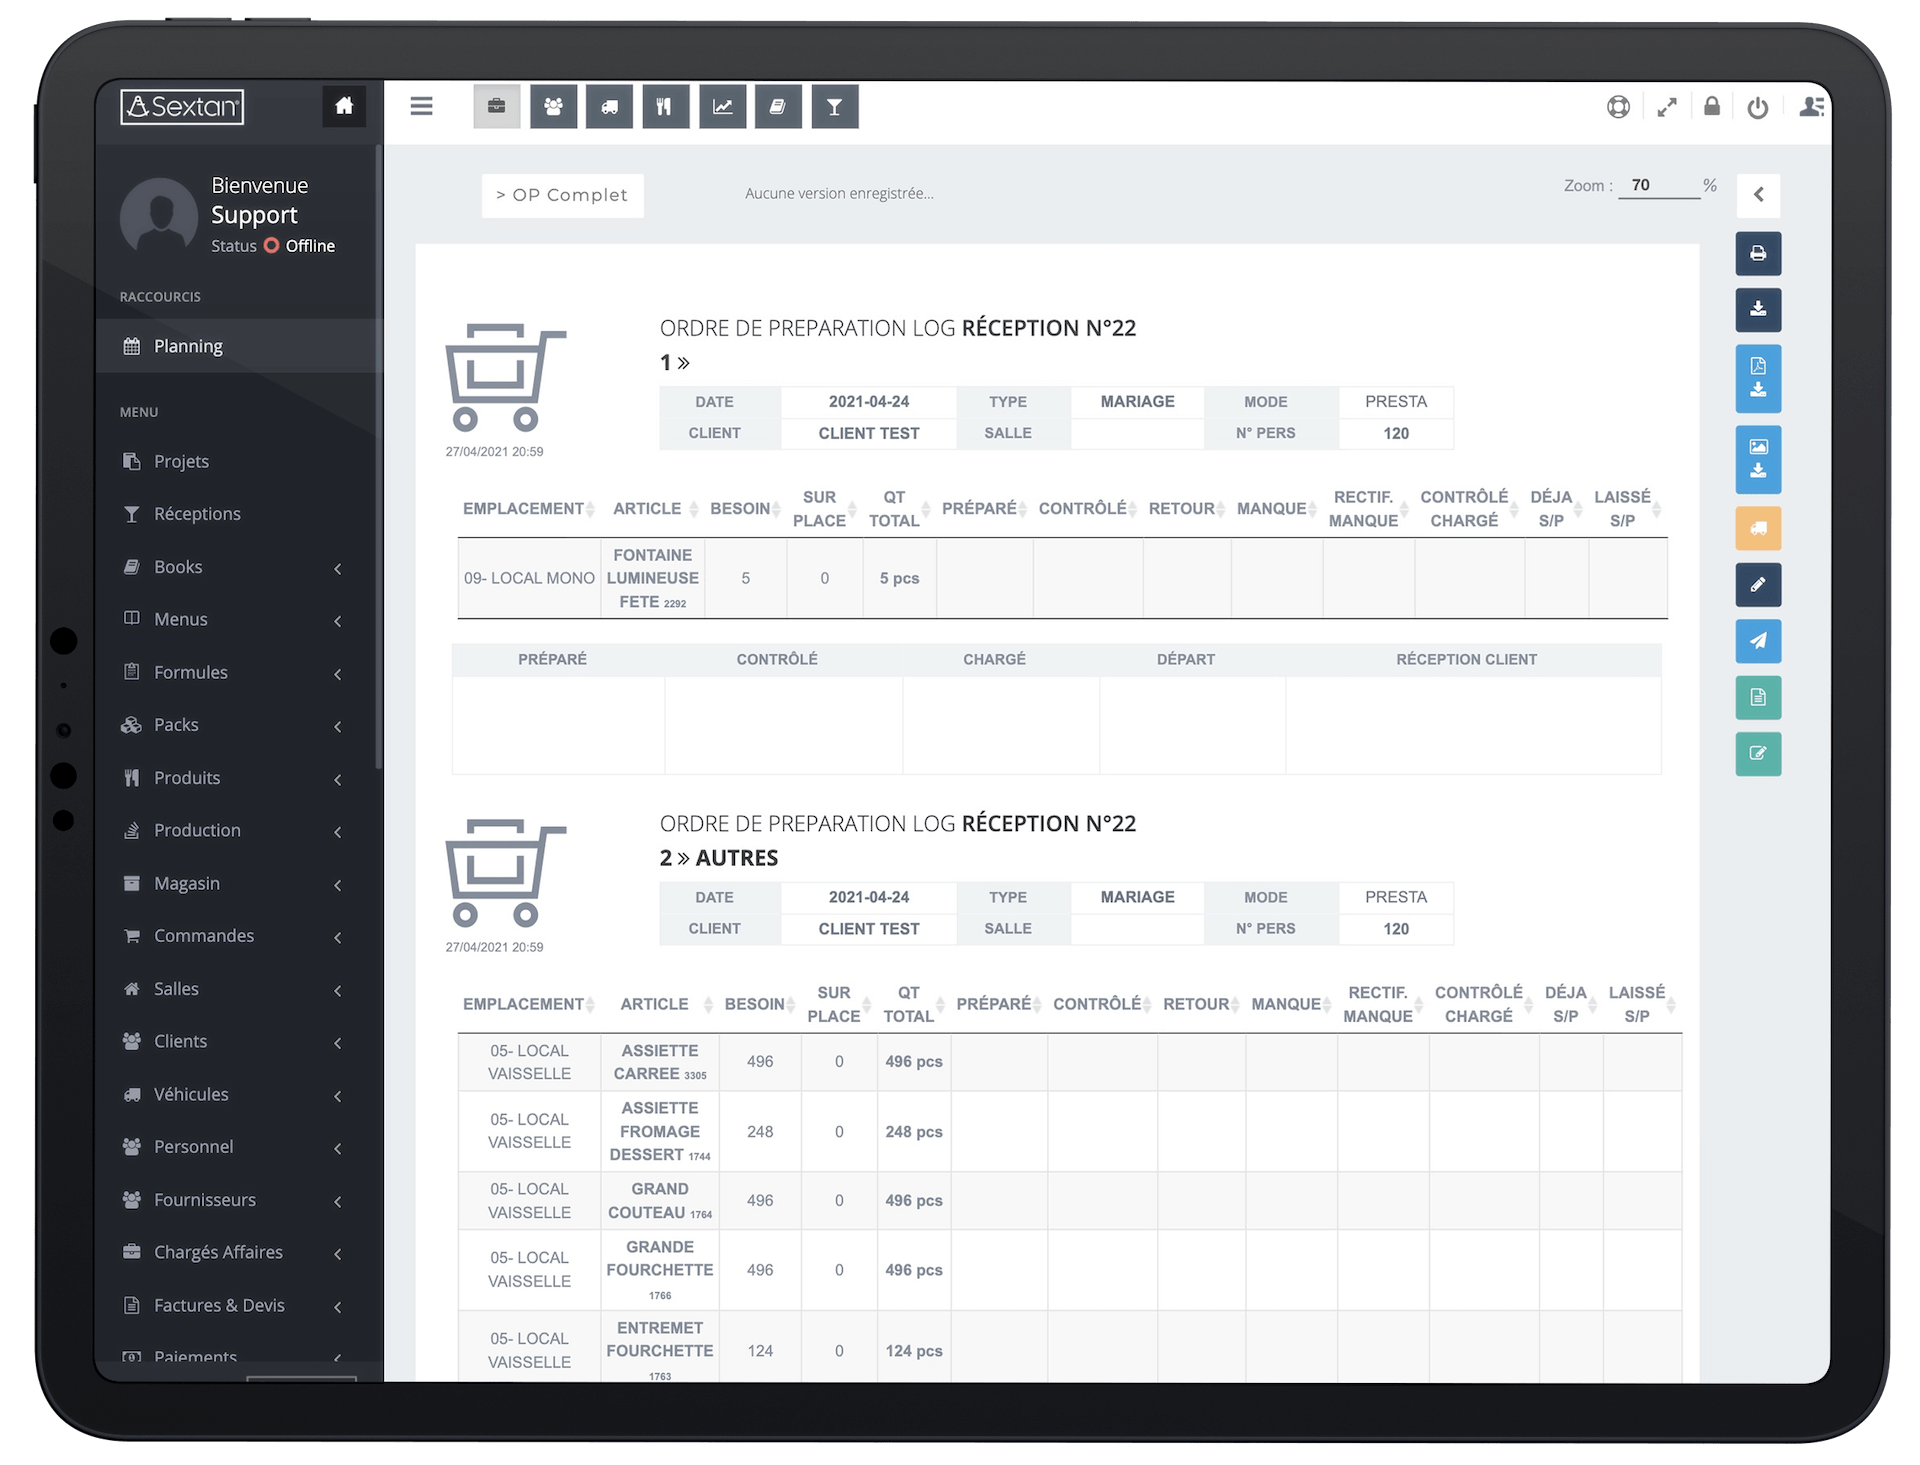Viewport: 1920px width, 1465px height.
Task: Open the Véhicules truck icon in the top toolbar
Action: click(x=609, y=106)
